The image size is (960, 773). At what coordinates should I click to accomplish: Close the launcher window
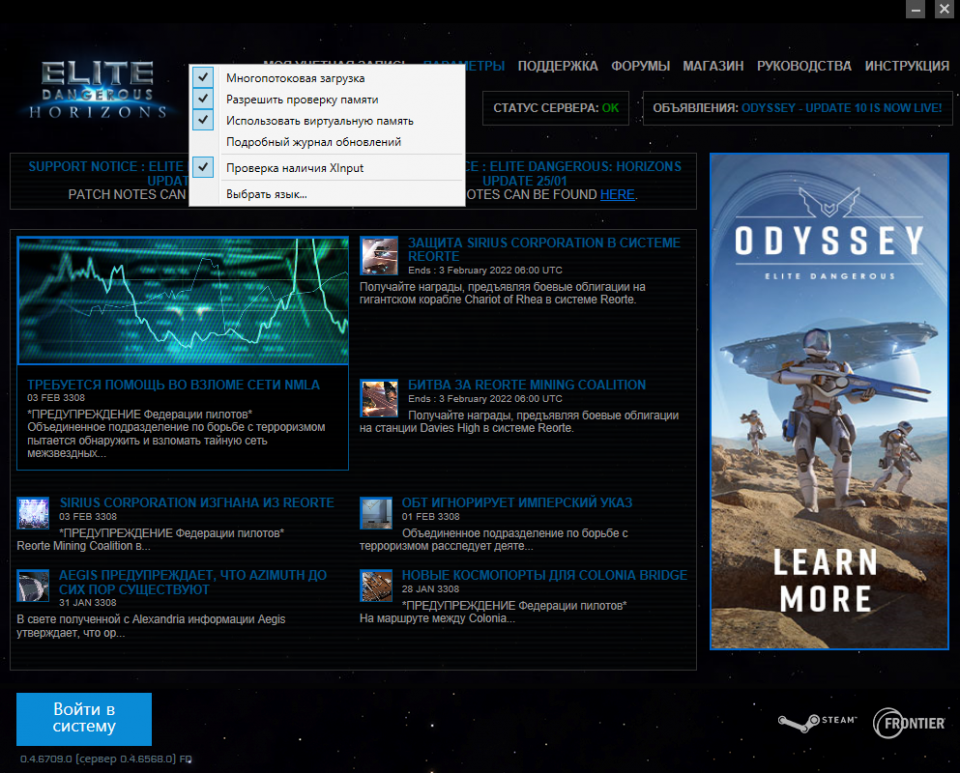(x=943, y=9)
